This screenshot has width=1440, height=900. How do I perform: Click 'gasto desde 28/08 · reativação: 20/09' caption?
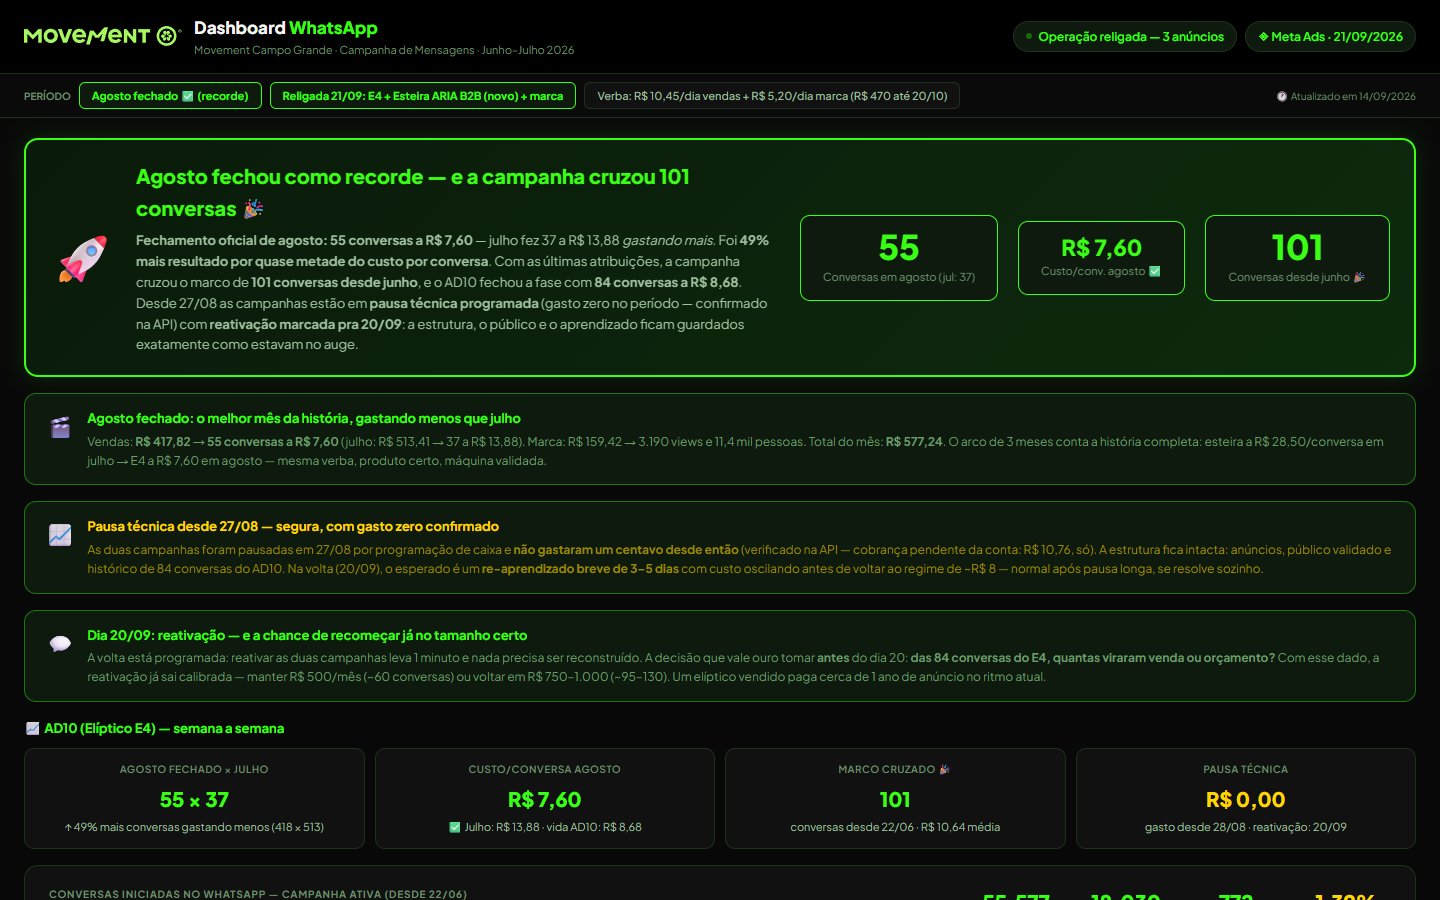1246,827
